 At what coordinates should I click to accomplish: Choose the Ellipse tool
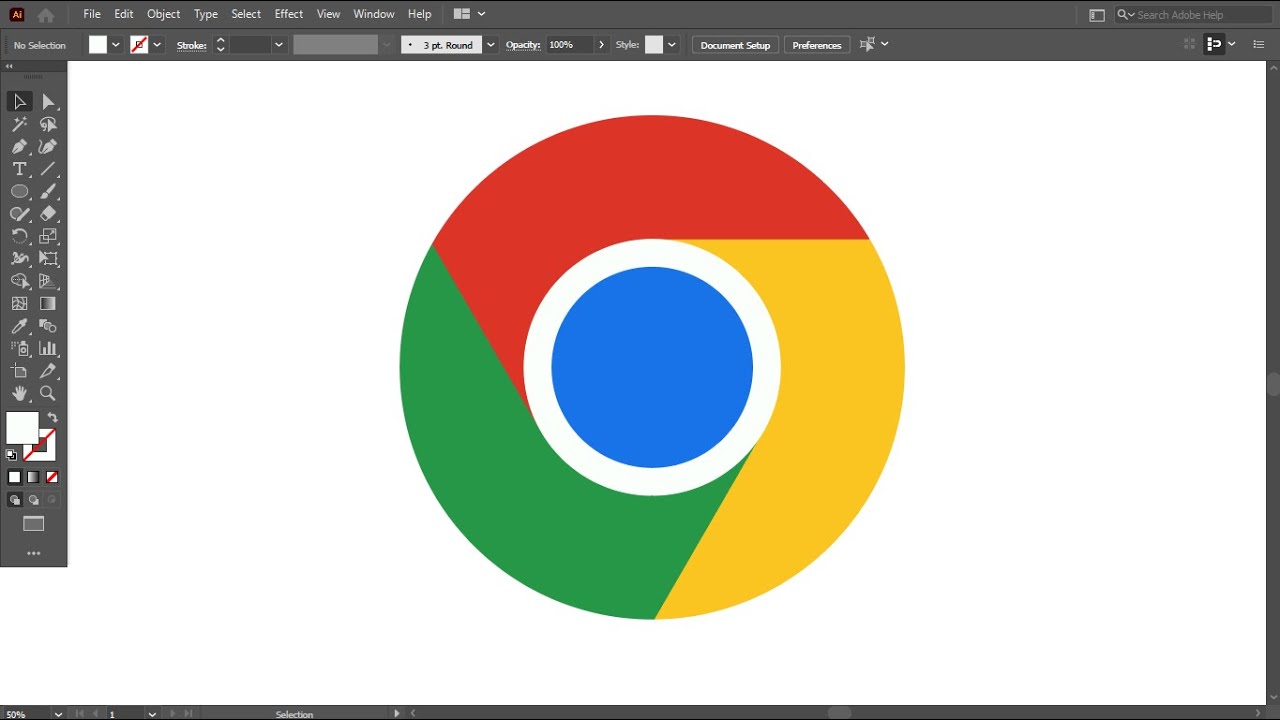[x=19, y=192]
